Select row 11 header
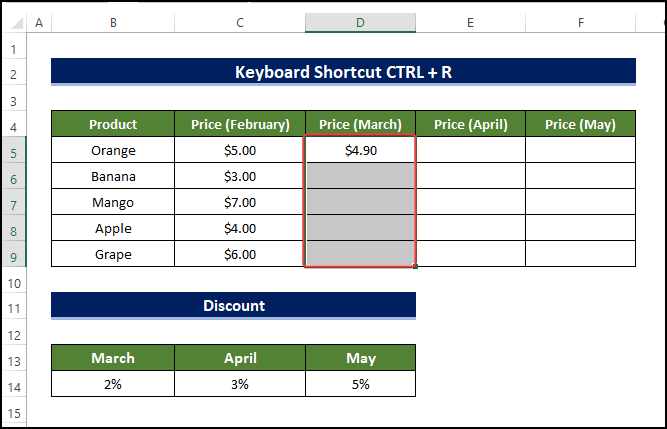Viewport: 667px width, 429px height. pos(15,306)
